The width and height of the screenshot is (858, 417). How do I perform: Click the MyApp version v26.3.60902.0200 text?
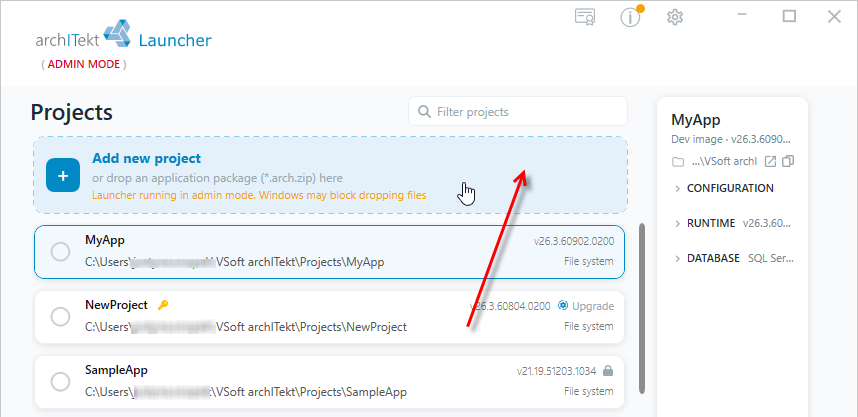tap(574, 241)
